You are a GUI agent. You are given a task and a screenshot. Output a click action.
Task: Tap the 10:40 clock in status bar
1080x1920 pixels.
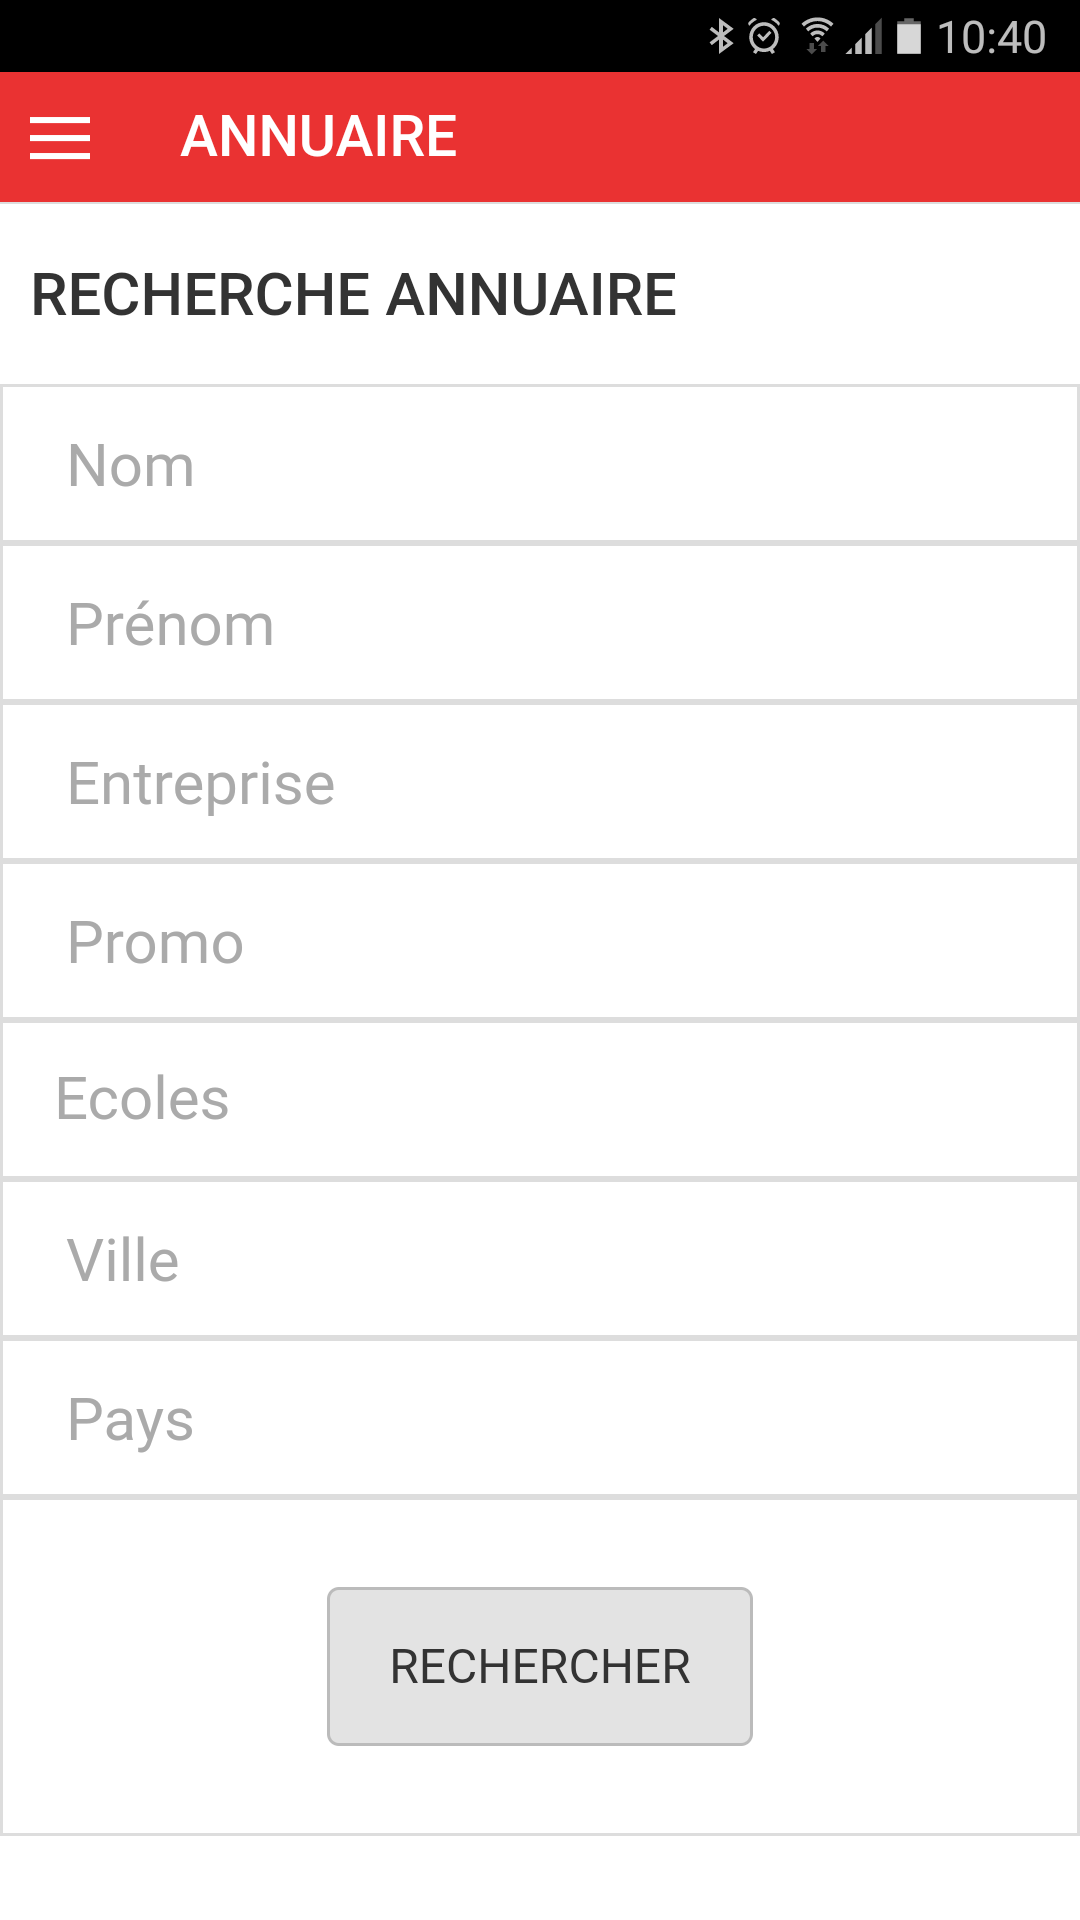pos(991,38)
